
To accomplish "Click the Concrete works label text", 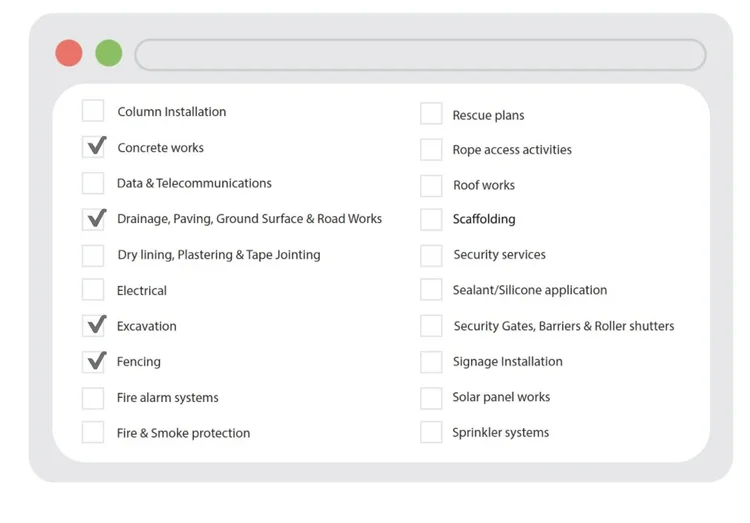I will click(161, 147).
